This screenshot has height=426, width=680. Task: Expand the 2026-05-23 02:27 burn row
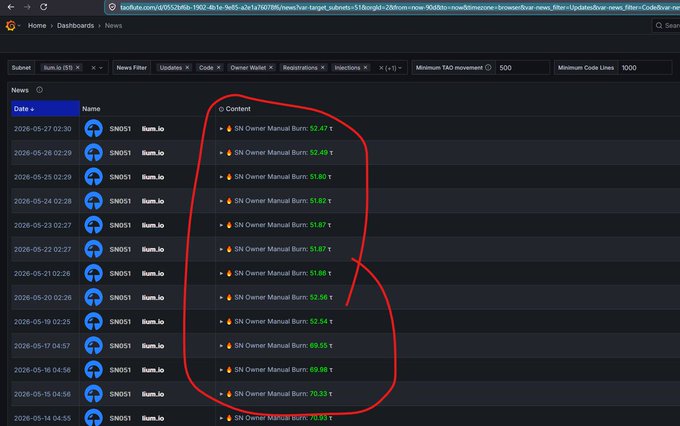221,225
